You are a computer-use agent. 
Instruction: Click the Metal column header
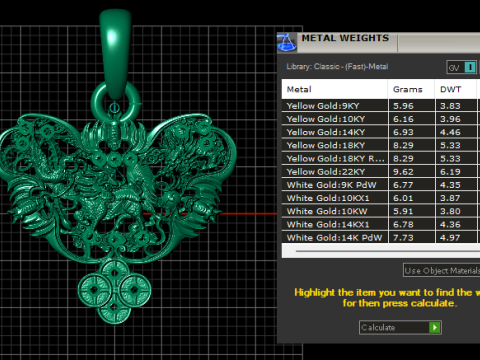335,89
